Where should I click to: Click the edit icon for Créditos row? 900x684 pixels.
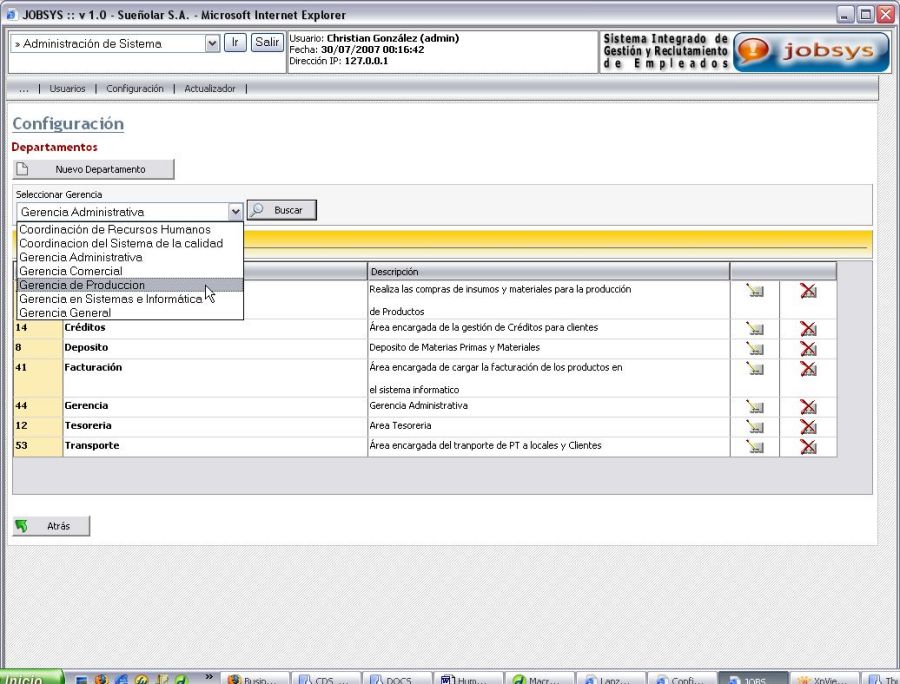754,329
